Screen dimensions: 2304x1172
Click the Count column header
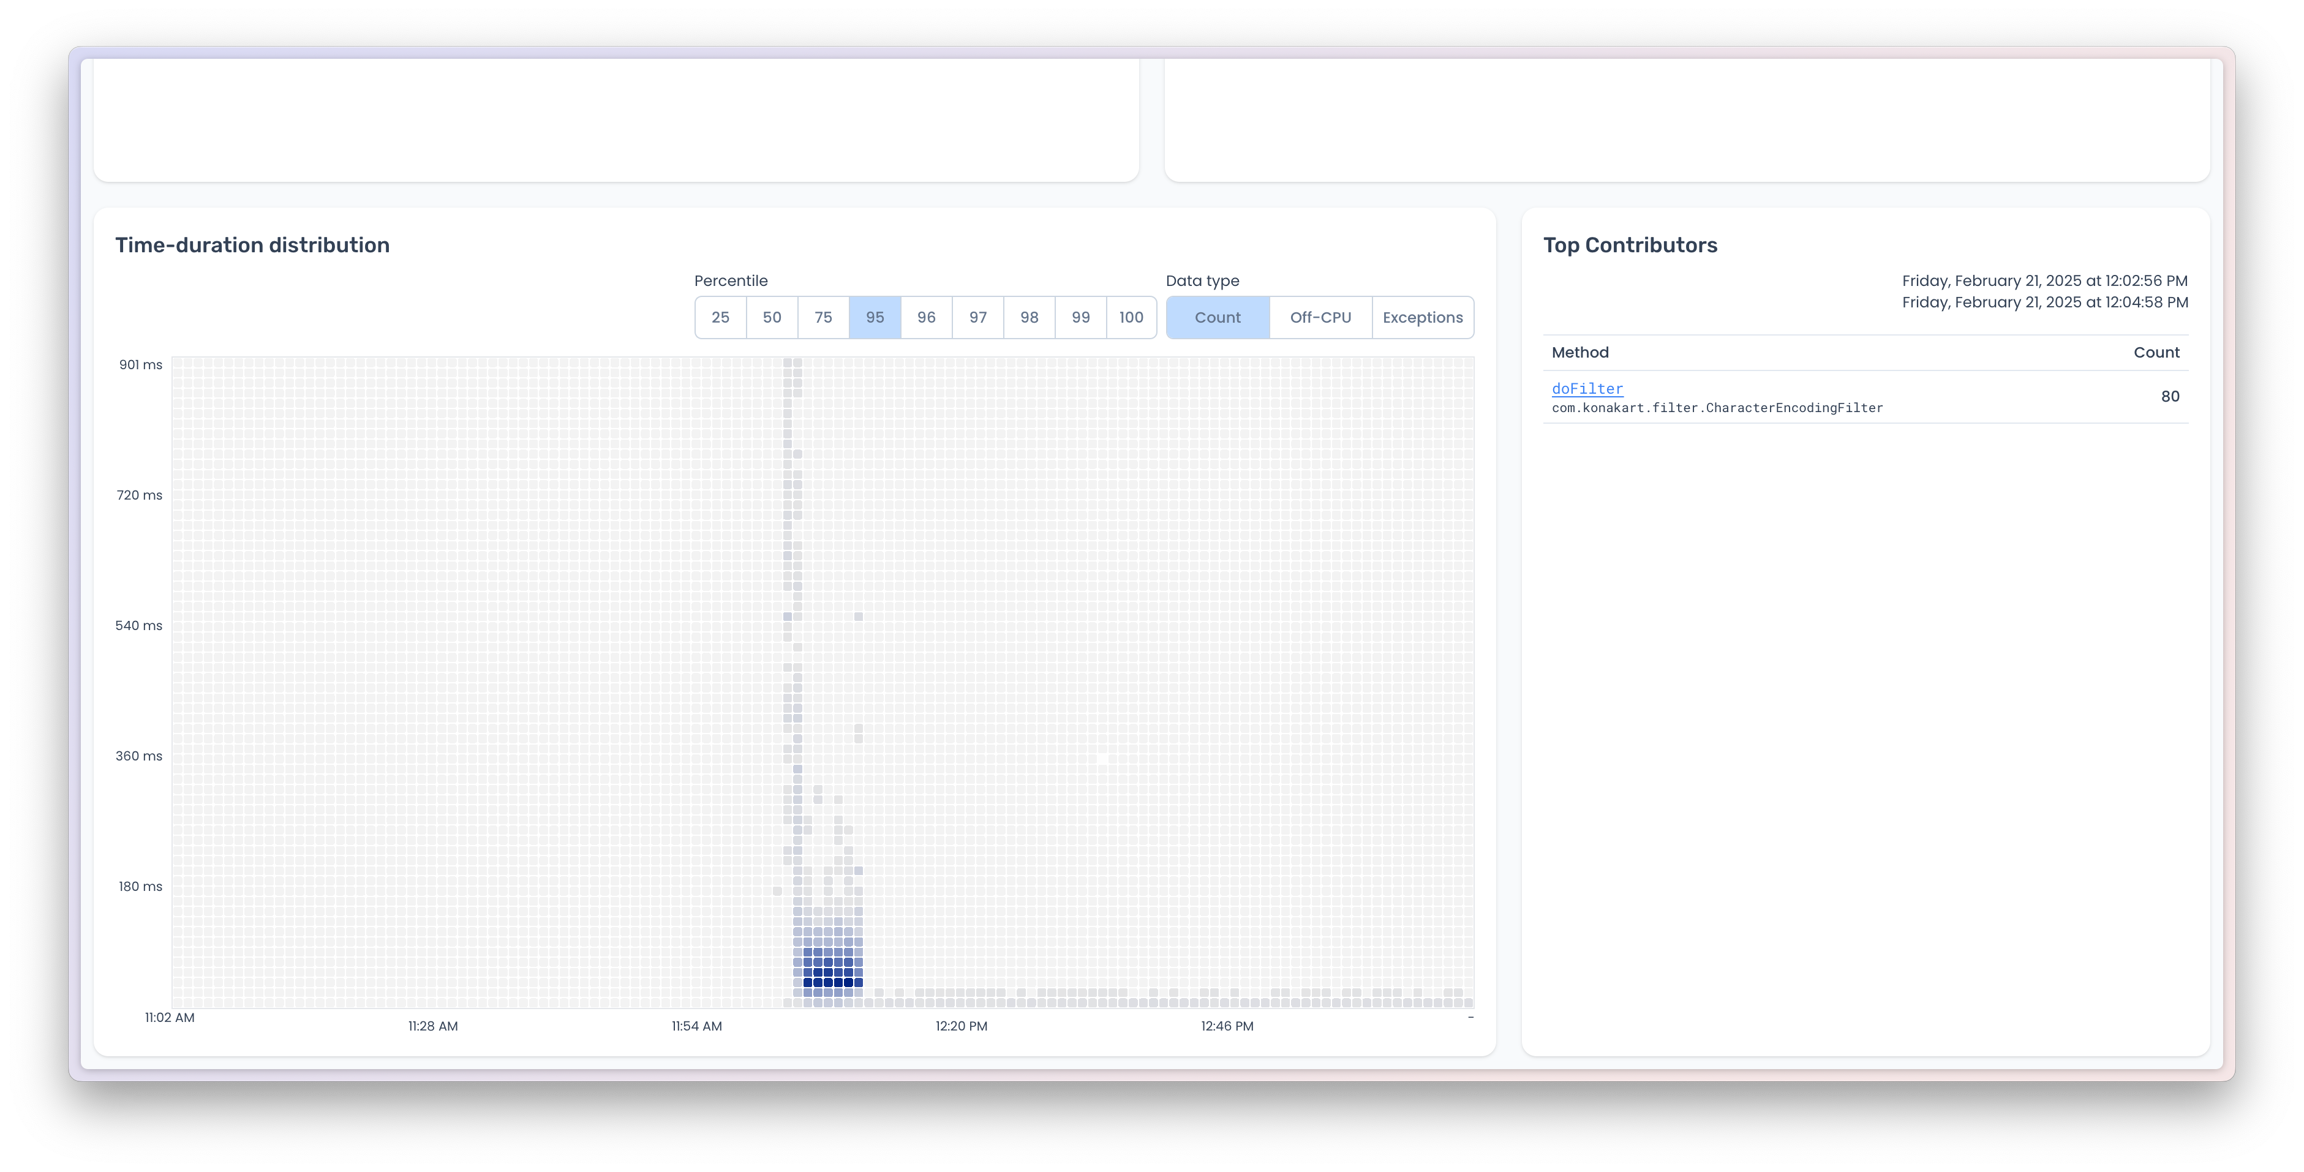tap(2156, 352)
